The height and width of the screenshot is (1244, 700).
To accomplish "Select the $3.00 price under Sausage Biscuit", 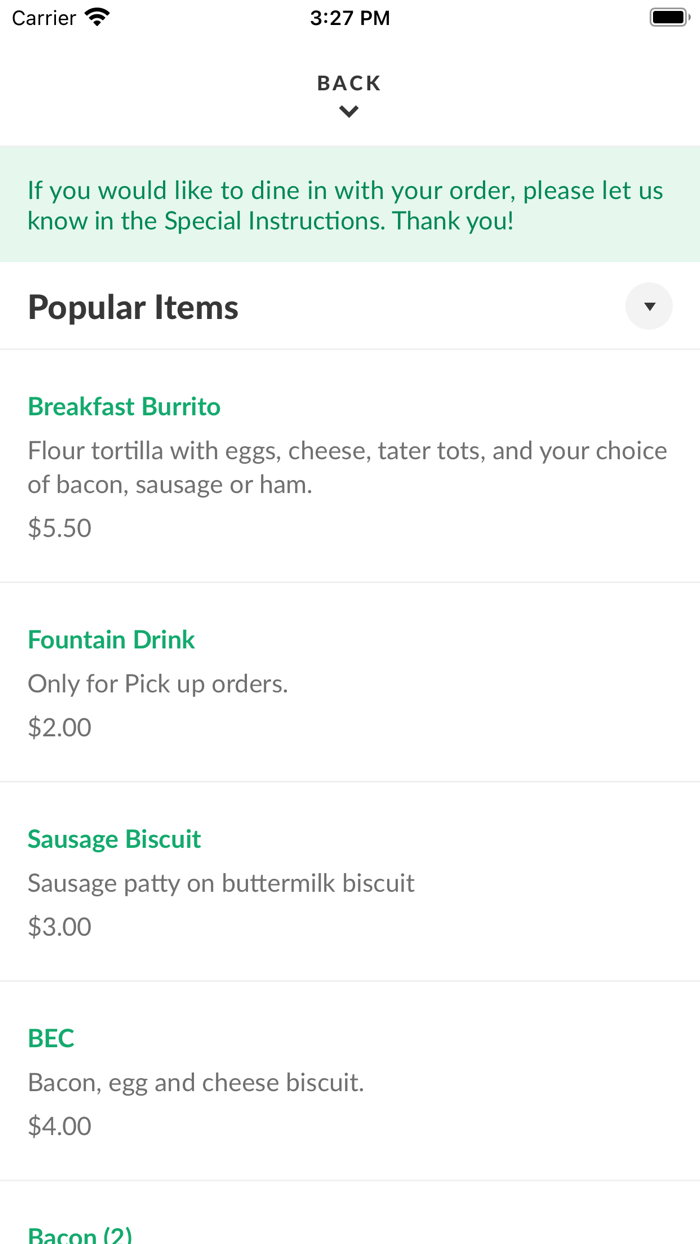I will [x=60, y=926].
